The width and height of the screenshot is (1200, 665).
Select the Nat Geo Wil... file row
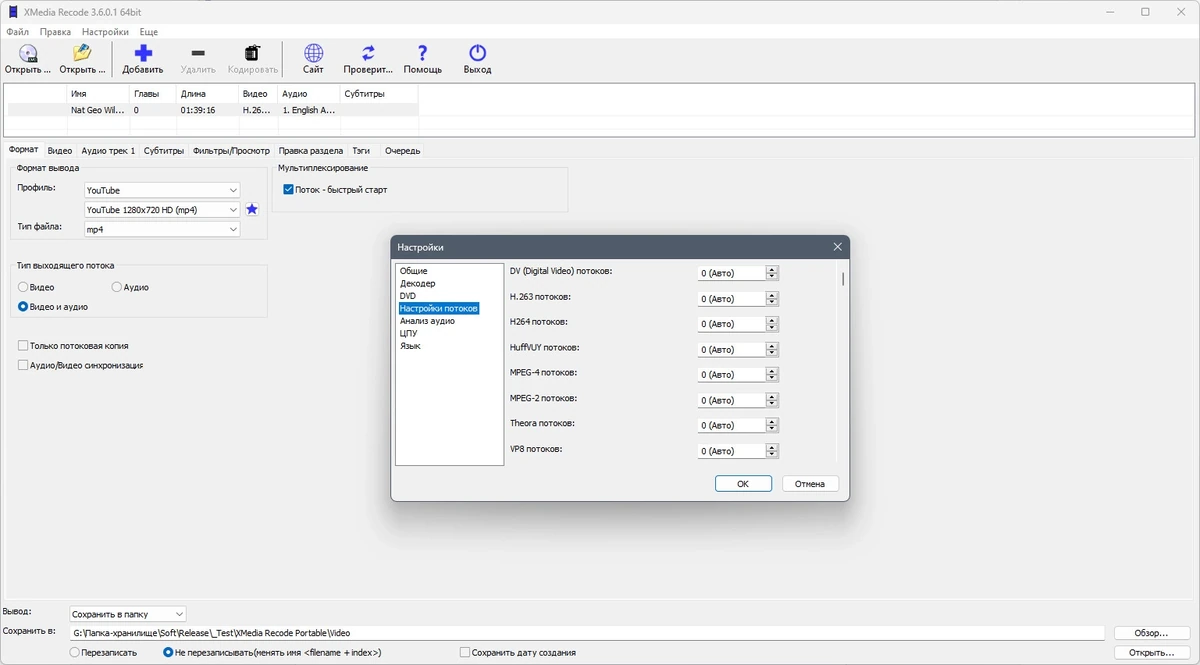click(212, 110)
